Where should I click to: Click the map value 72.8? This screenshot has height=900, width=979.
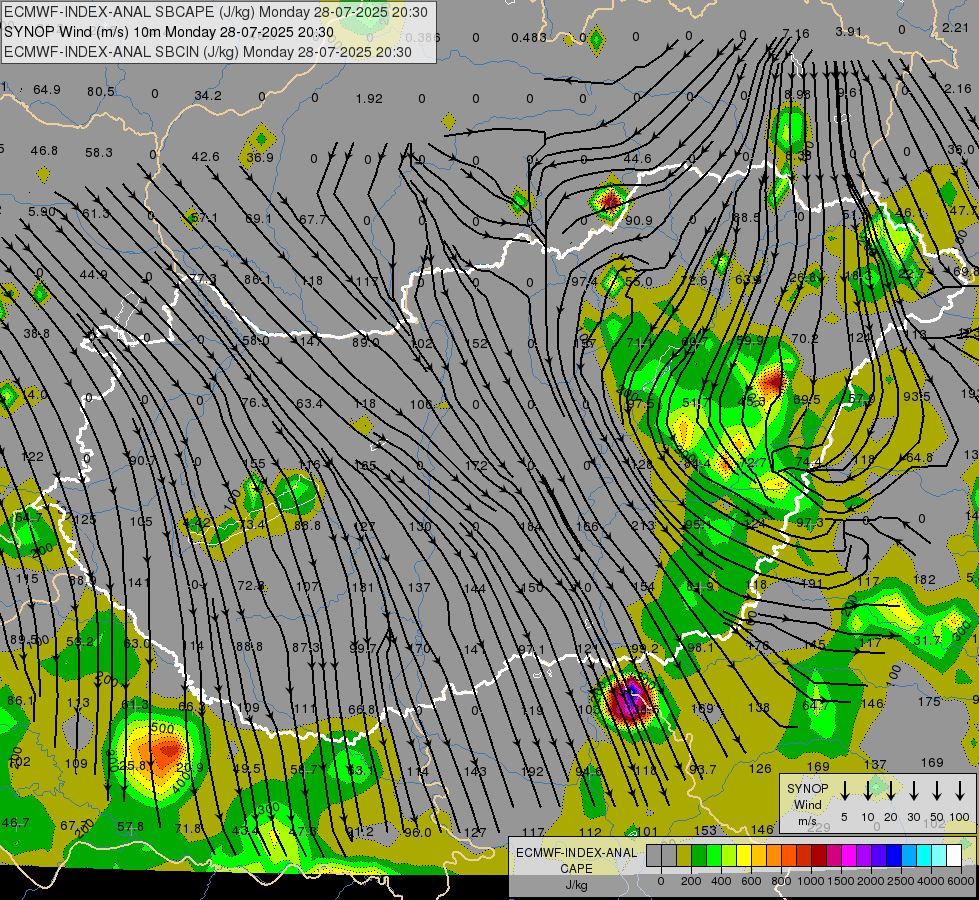250,585
